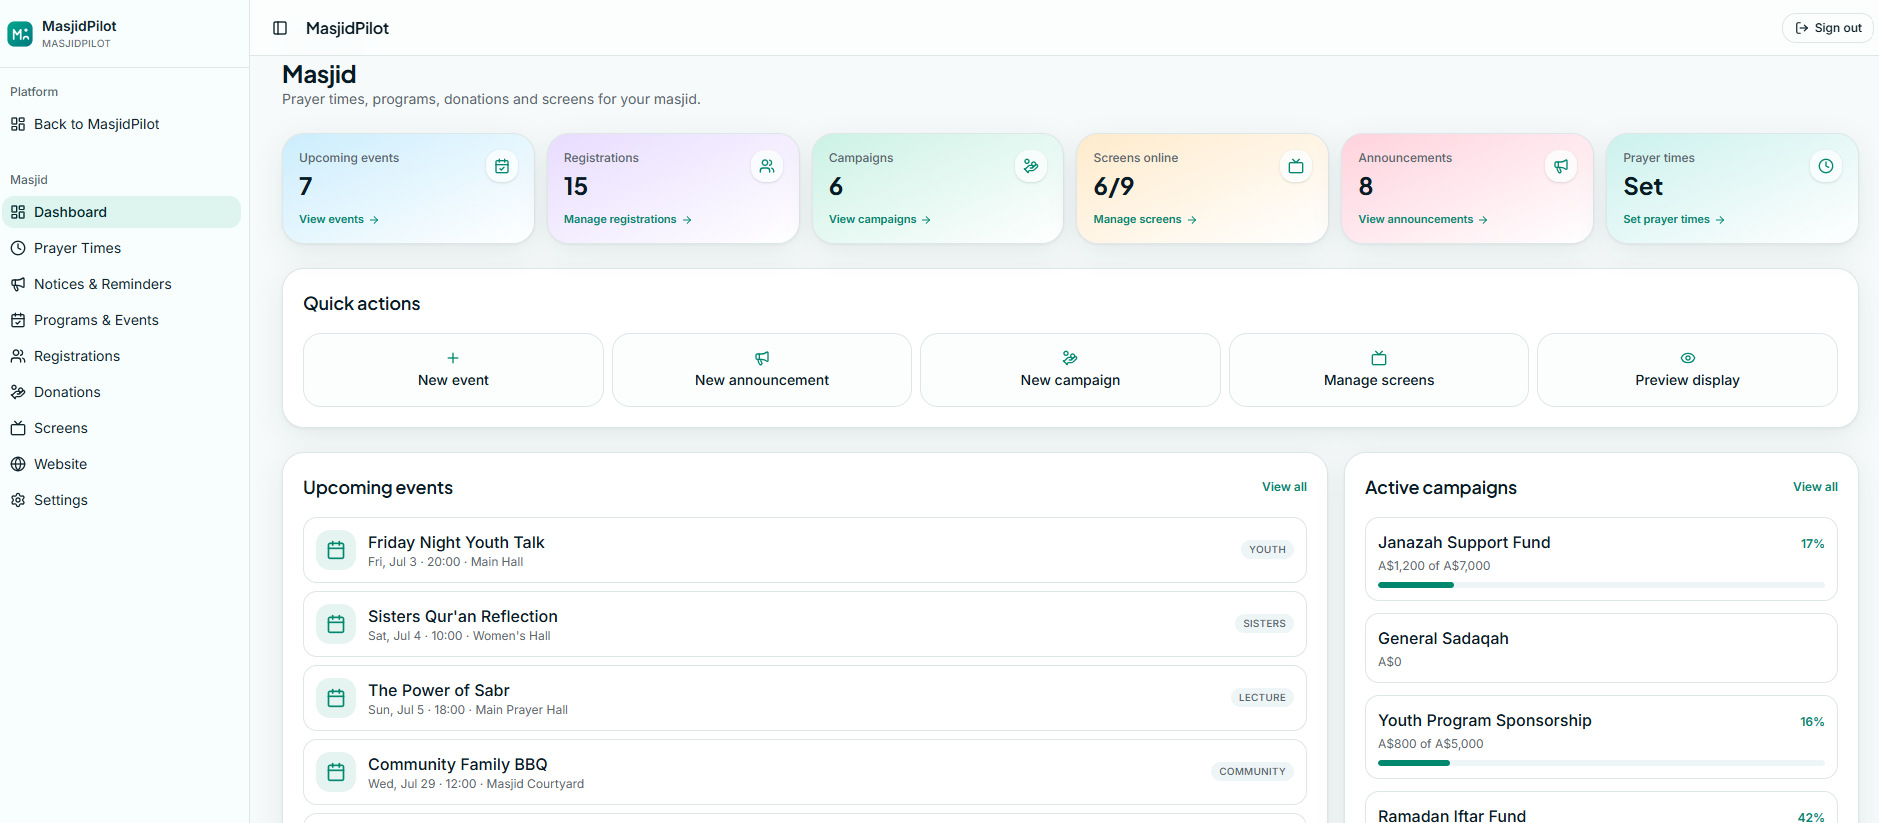1879x823 pixels.
Task: Go to Programs & Events in sidebar
Action: coord(121,320)
